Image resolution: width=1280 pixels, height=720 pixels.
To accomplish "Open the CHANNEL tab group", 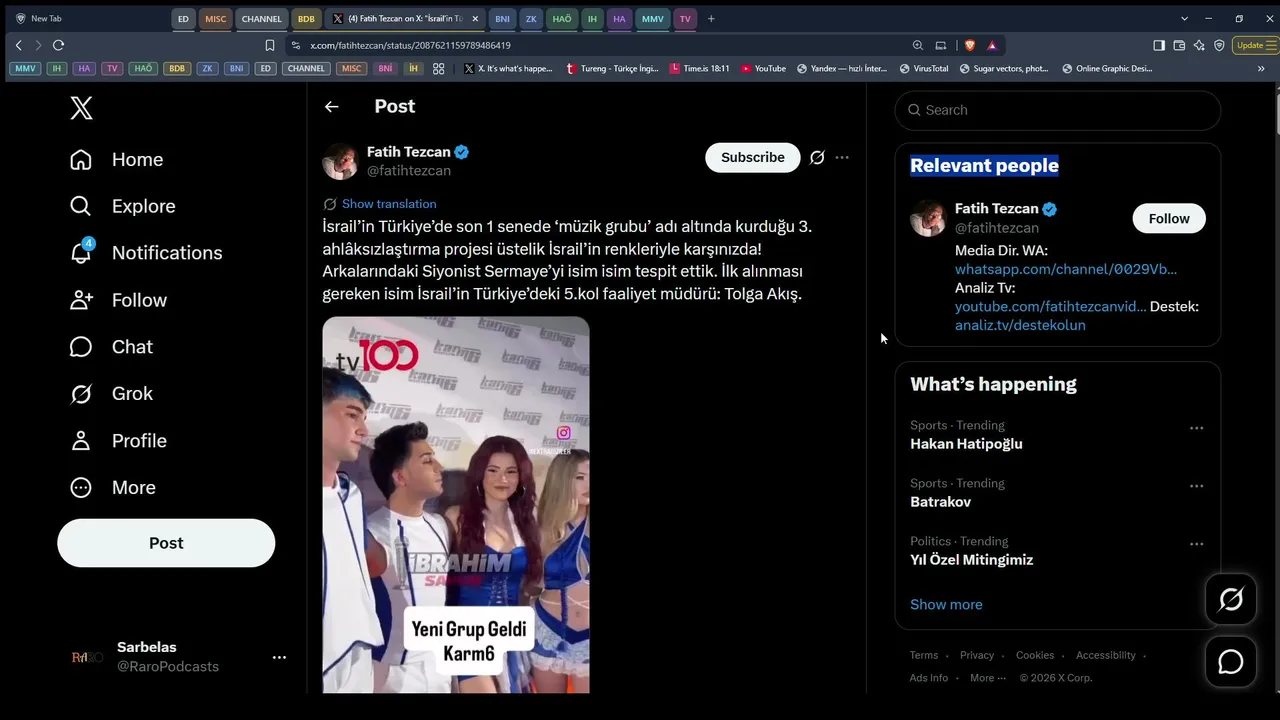I will [x=262, y=19].
